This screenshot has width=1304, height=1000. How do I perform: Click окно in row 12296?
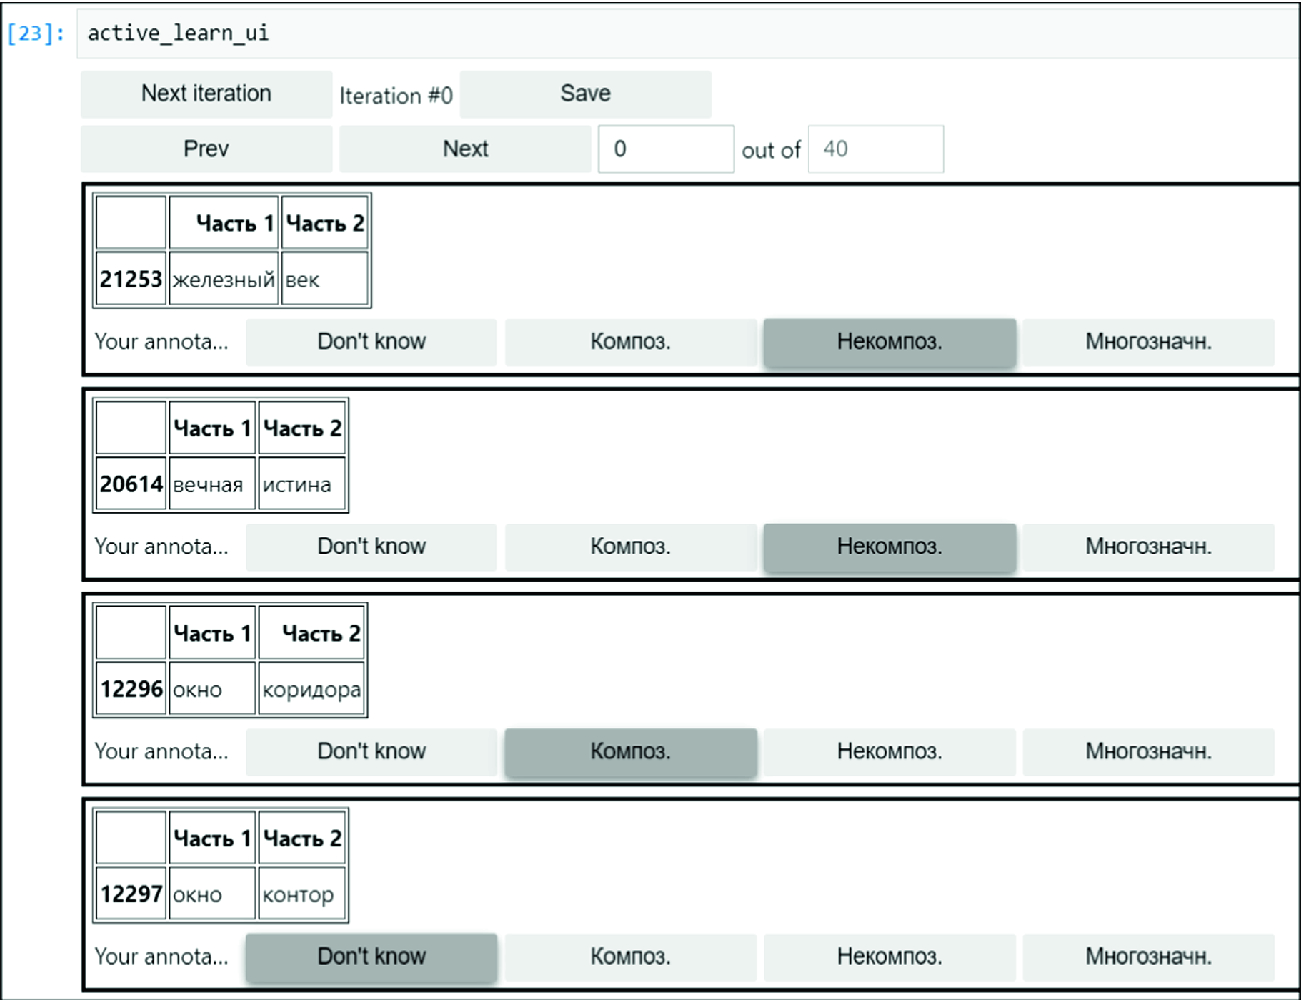pos(213,689)
